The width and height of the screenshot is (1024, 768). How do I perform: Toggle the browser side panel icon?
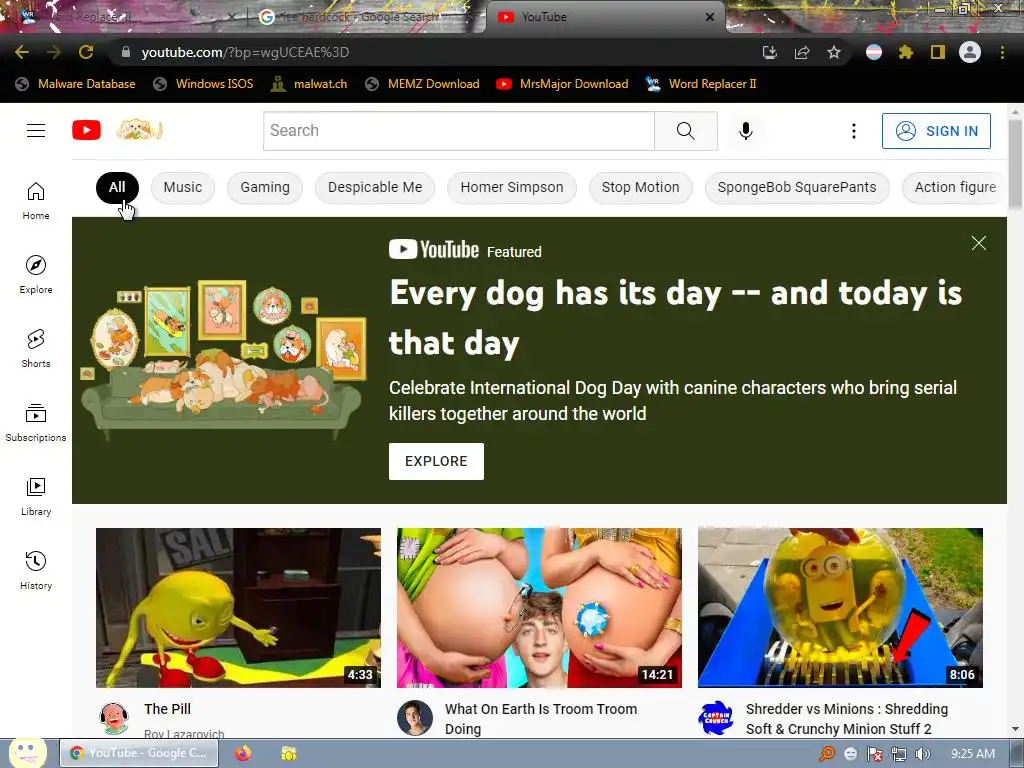(938, 52)
